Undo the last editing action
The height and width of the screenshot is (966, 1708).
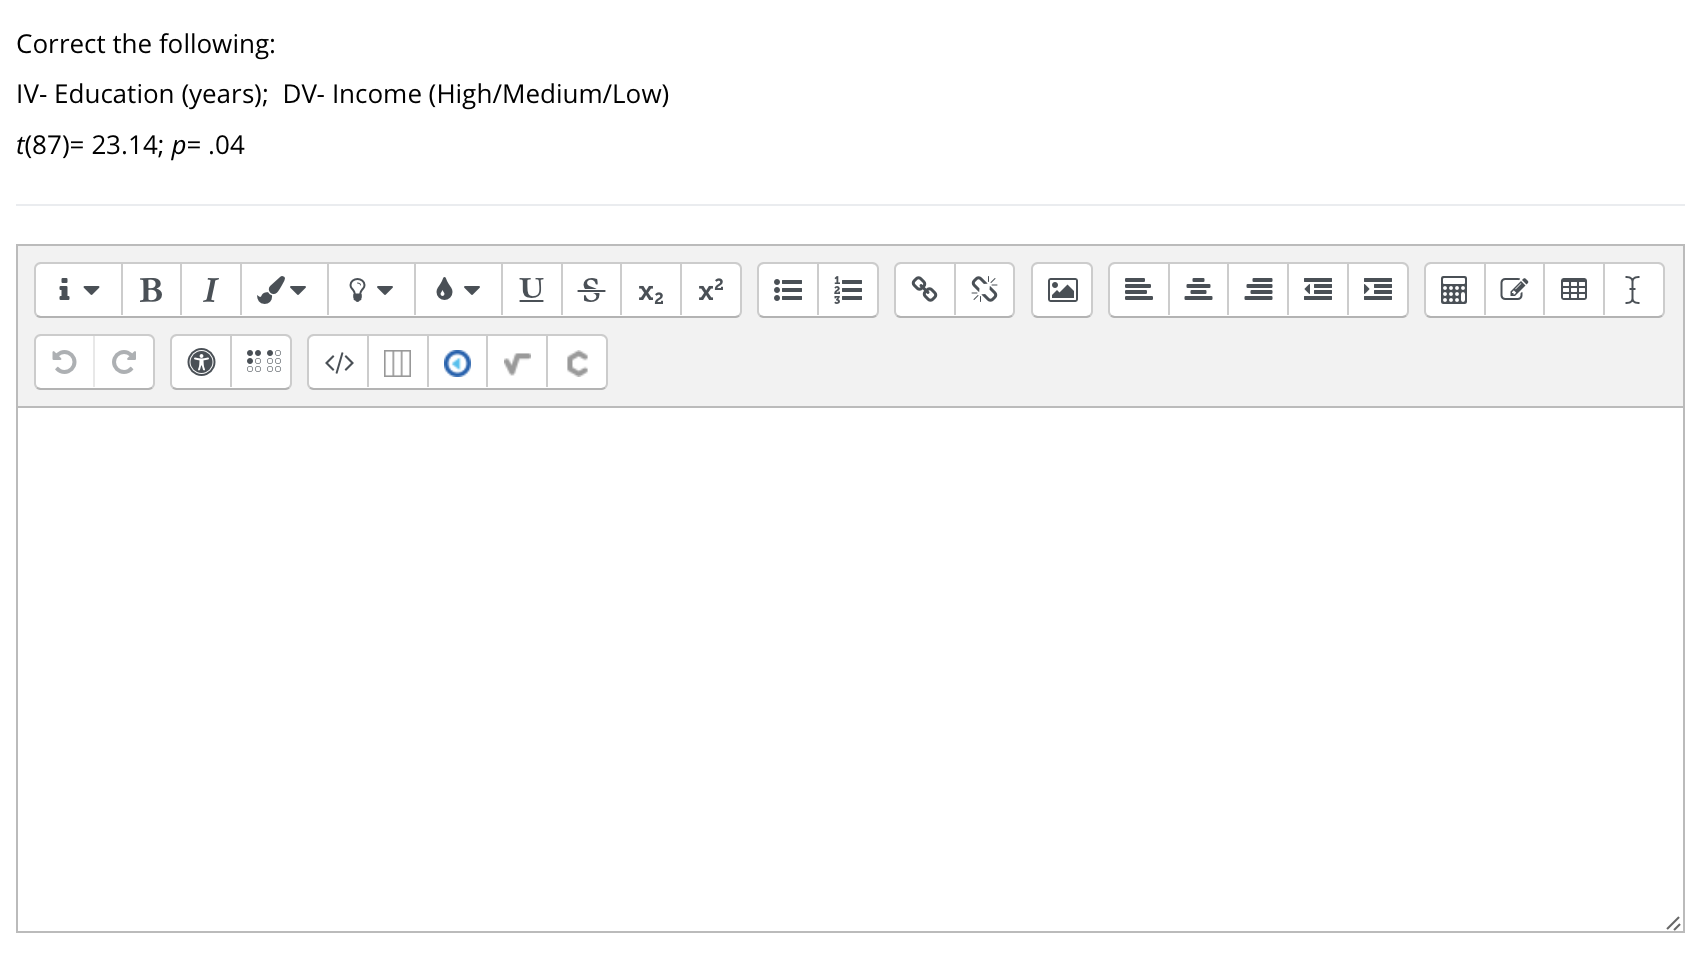coord(63,362)
